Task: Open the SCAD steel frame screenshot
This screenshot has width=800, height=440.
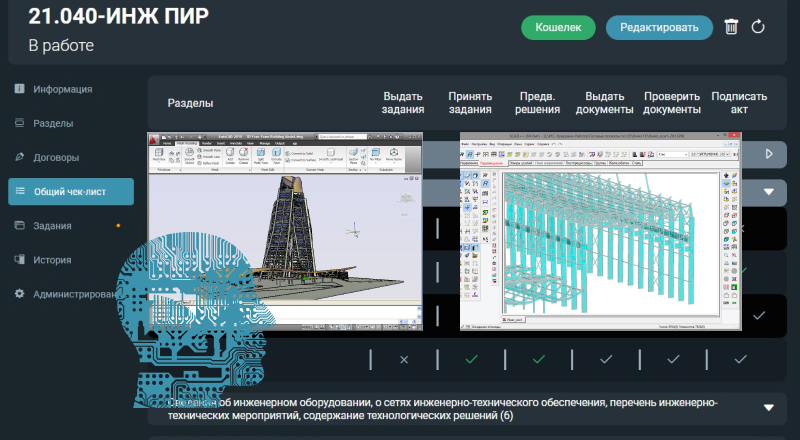Action: coord(601,231)
